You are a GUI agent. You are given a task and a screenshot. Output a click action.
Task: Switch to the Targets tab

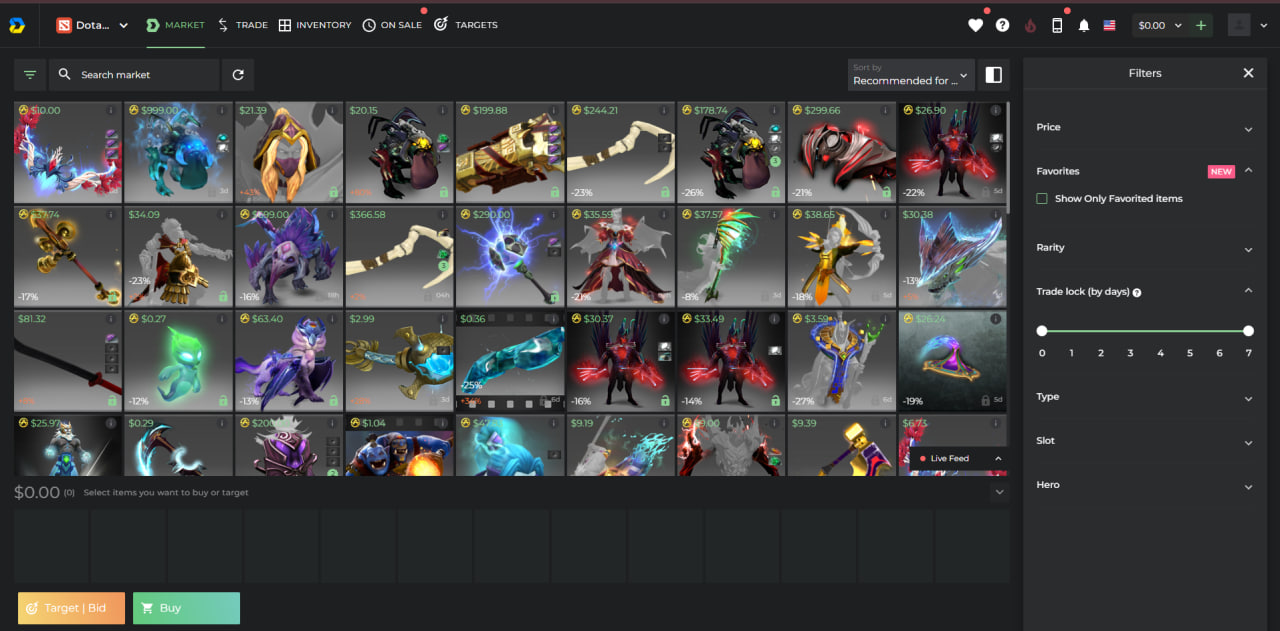(x=465, y=25)
